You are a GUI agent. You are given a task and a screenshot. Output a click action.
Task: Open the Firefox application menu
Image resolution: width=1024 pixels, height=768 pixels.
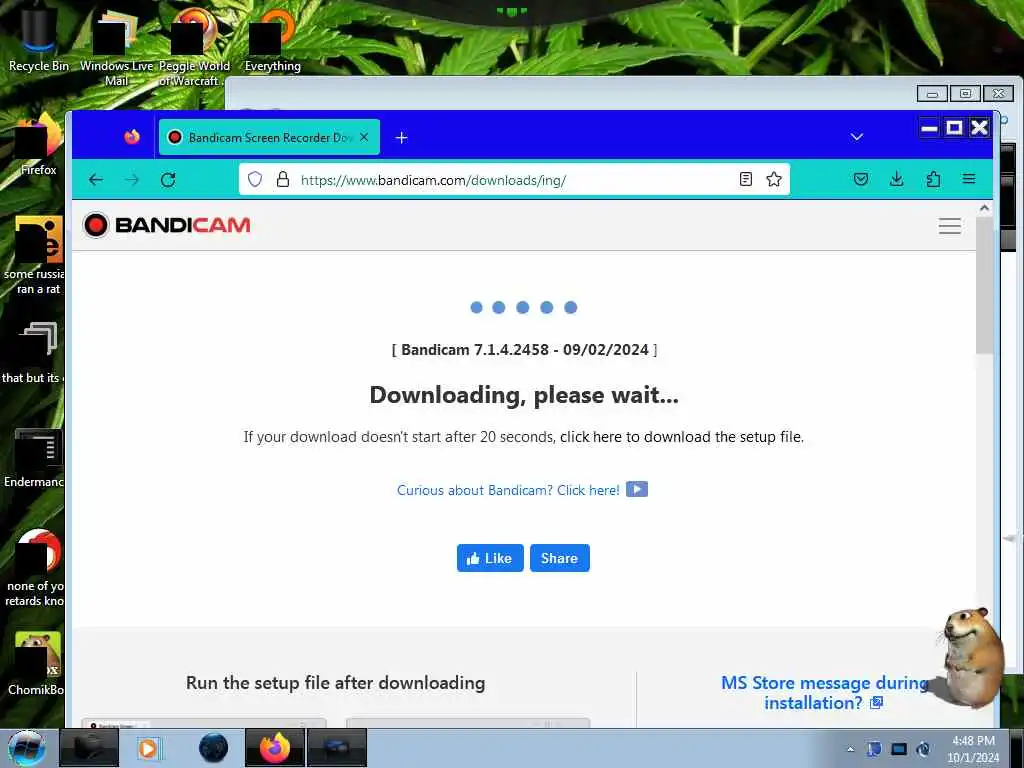click(x=968, y=179)
